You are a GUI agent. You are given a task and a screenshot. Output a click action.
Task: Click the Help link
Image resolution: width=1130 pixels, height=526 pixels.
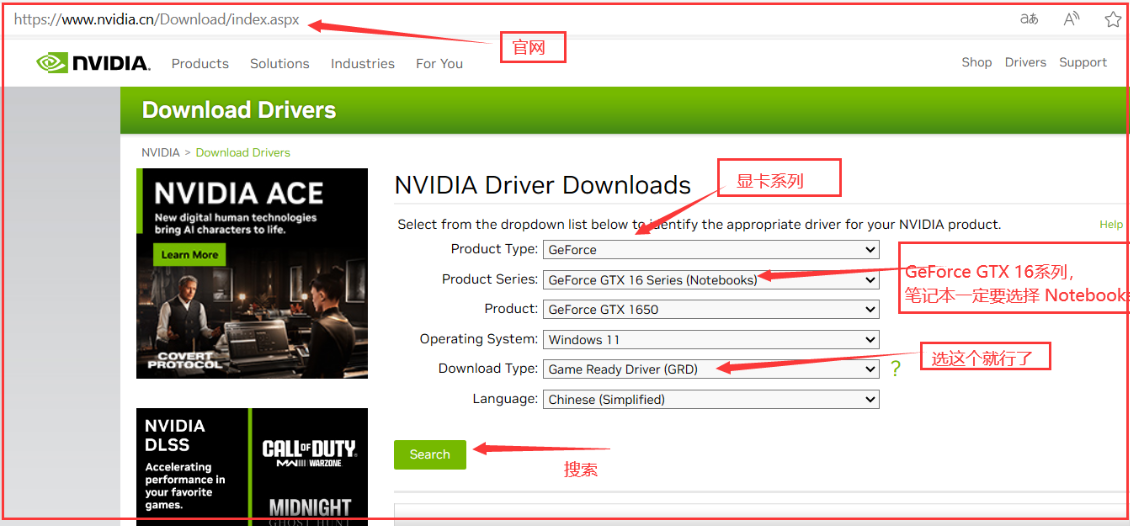point(1111,225)
